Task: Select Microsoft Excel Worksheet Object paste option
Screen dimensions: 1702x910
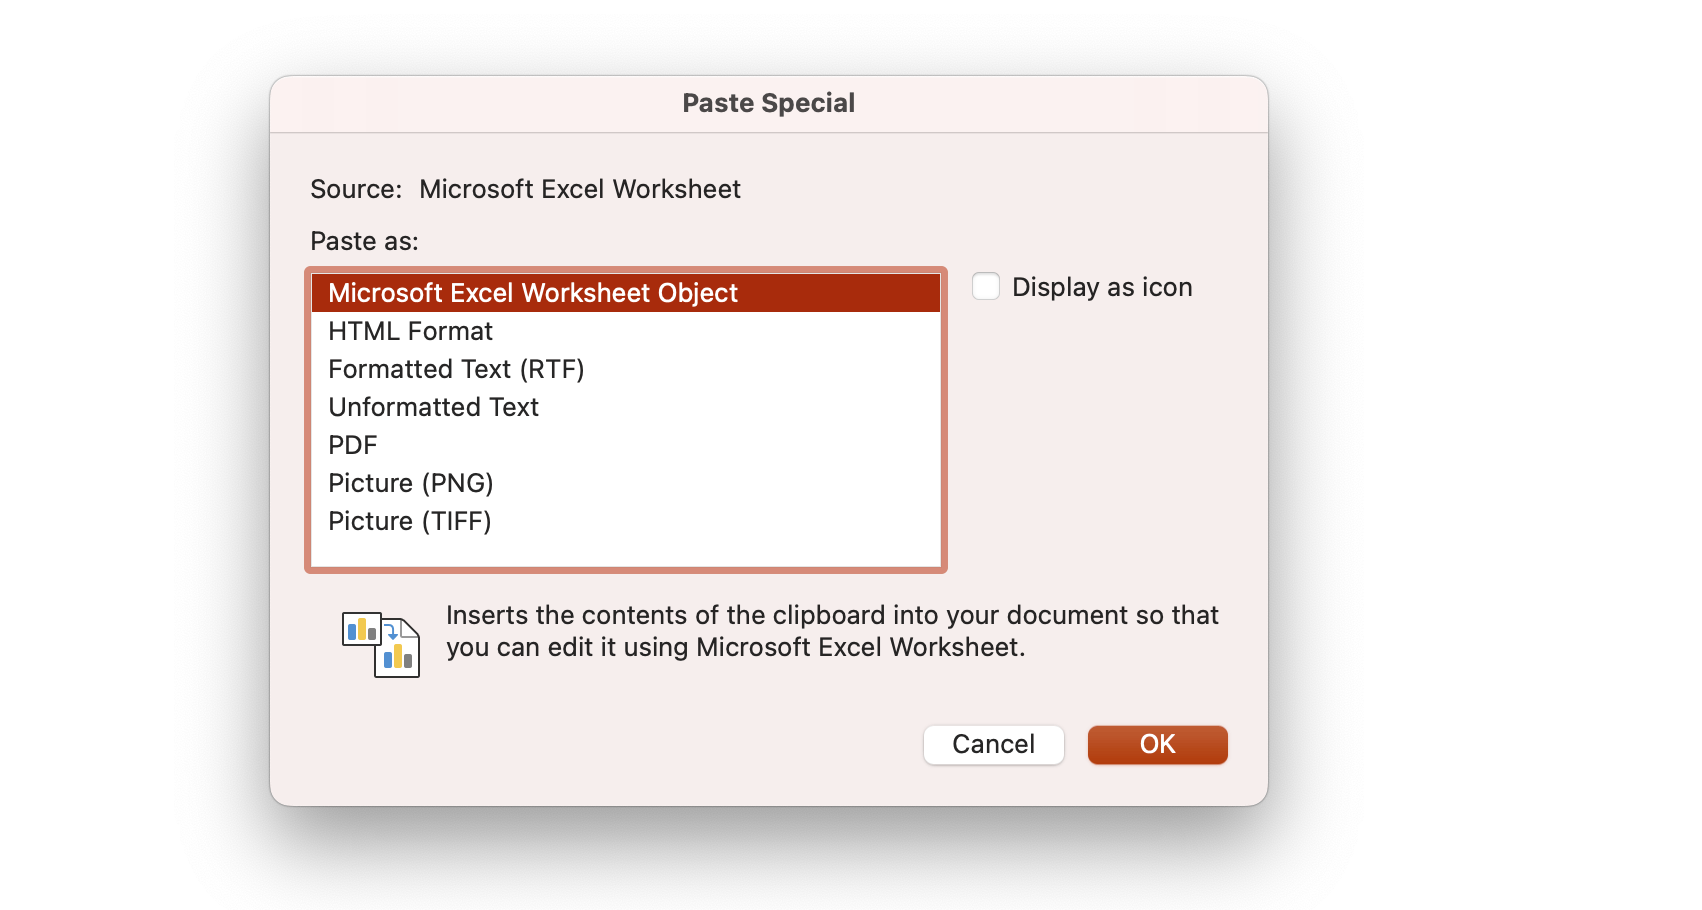Action: click(x=626, y=293)
